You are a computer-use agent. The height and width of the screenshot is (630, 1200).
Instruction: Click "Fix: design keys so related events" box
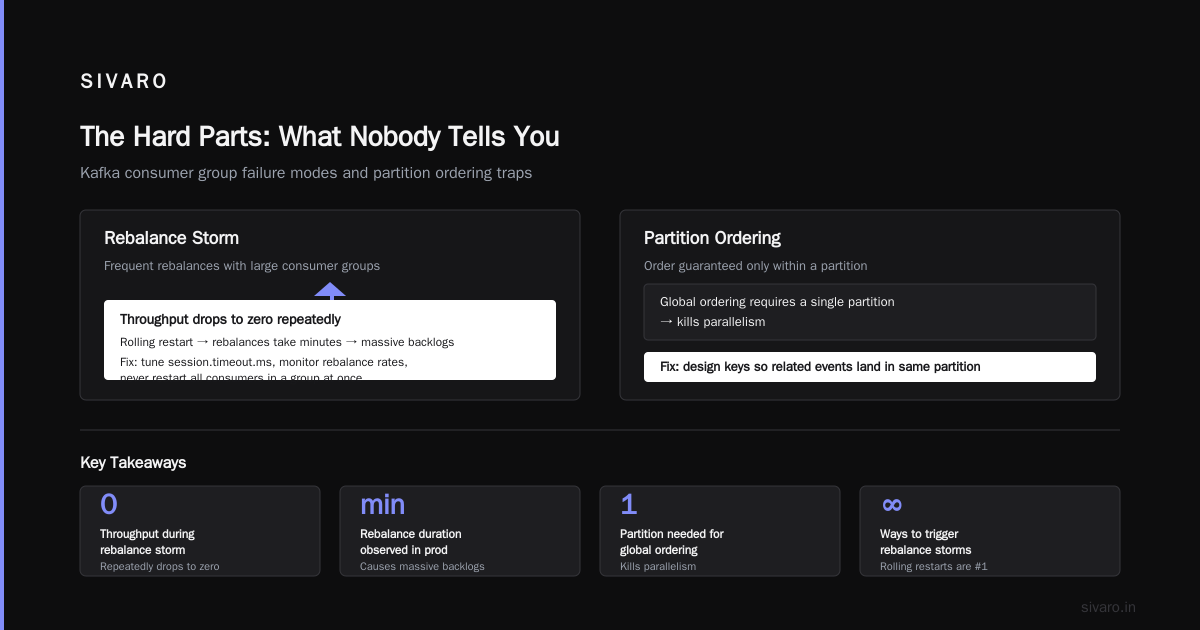click(870, 367)
